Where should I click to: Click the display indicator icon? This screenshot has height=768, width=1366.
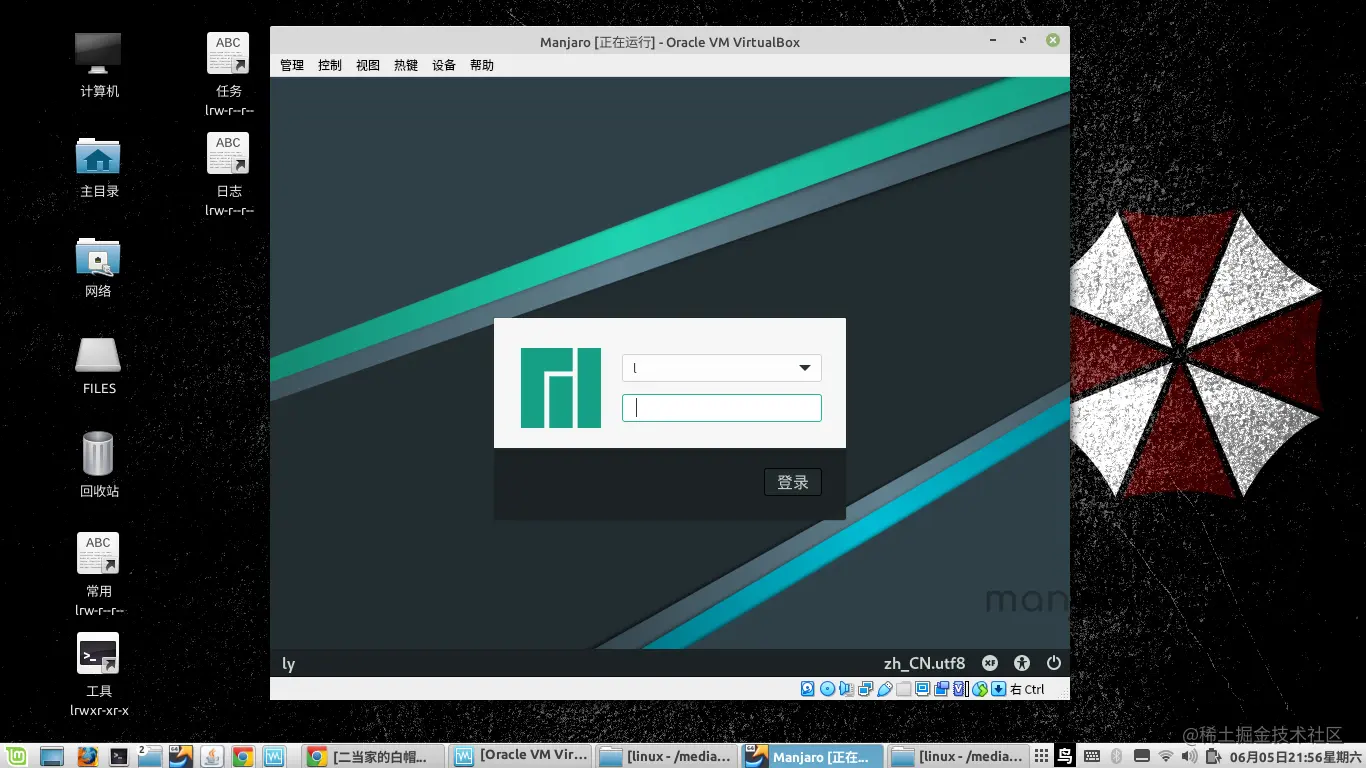923,689
